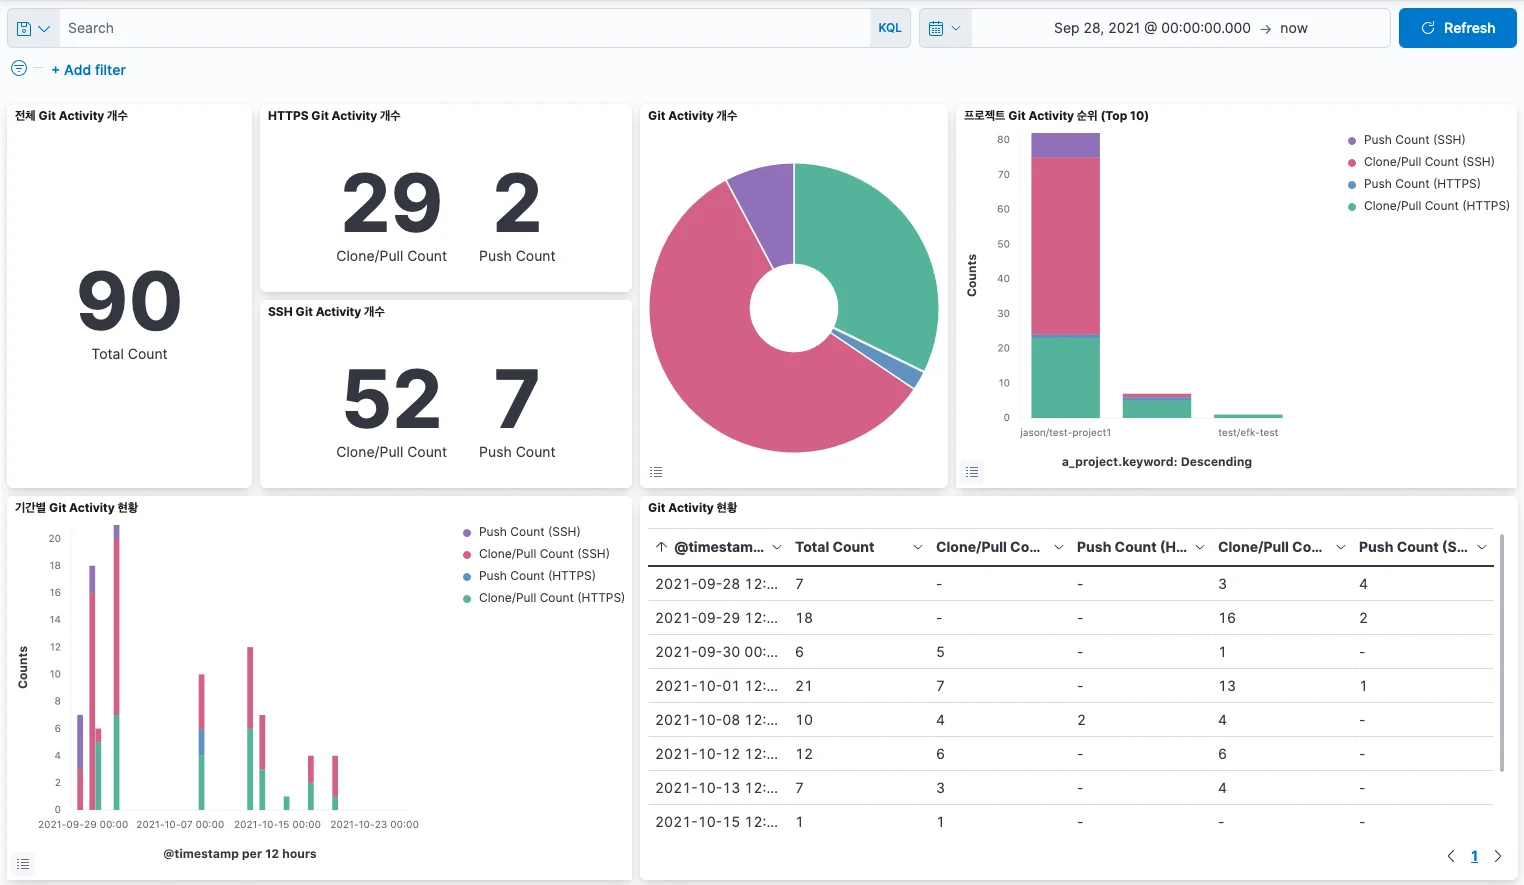Click the filter options circle icon
1524x885 pixels.
(x=19, y=69)
